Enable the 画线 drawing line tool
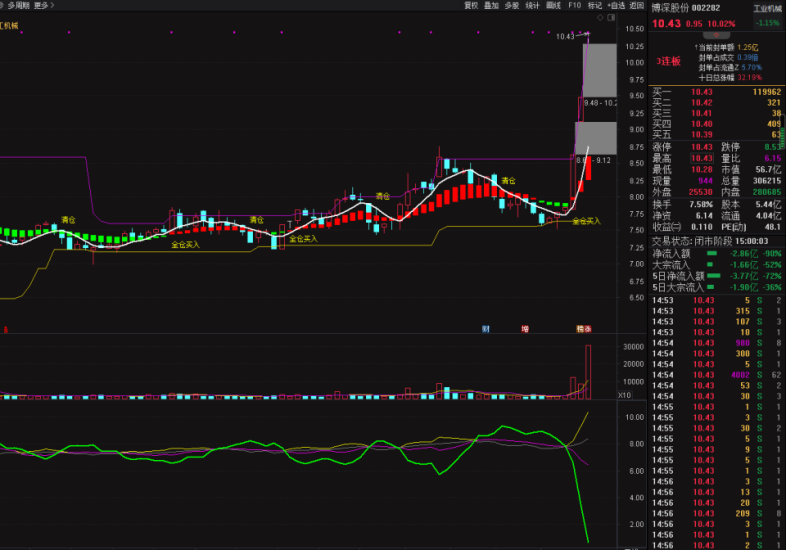The image size is (786, 550). point(553,5)
